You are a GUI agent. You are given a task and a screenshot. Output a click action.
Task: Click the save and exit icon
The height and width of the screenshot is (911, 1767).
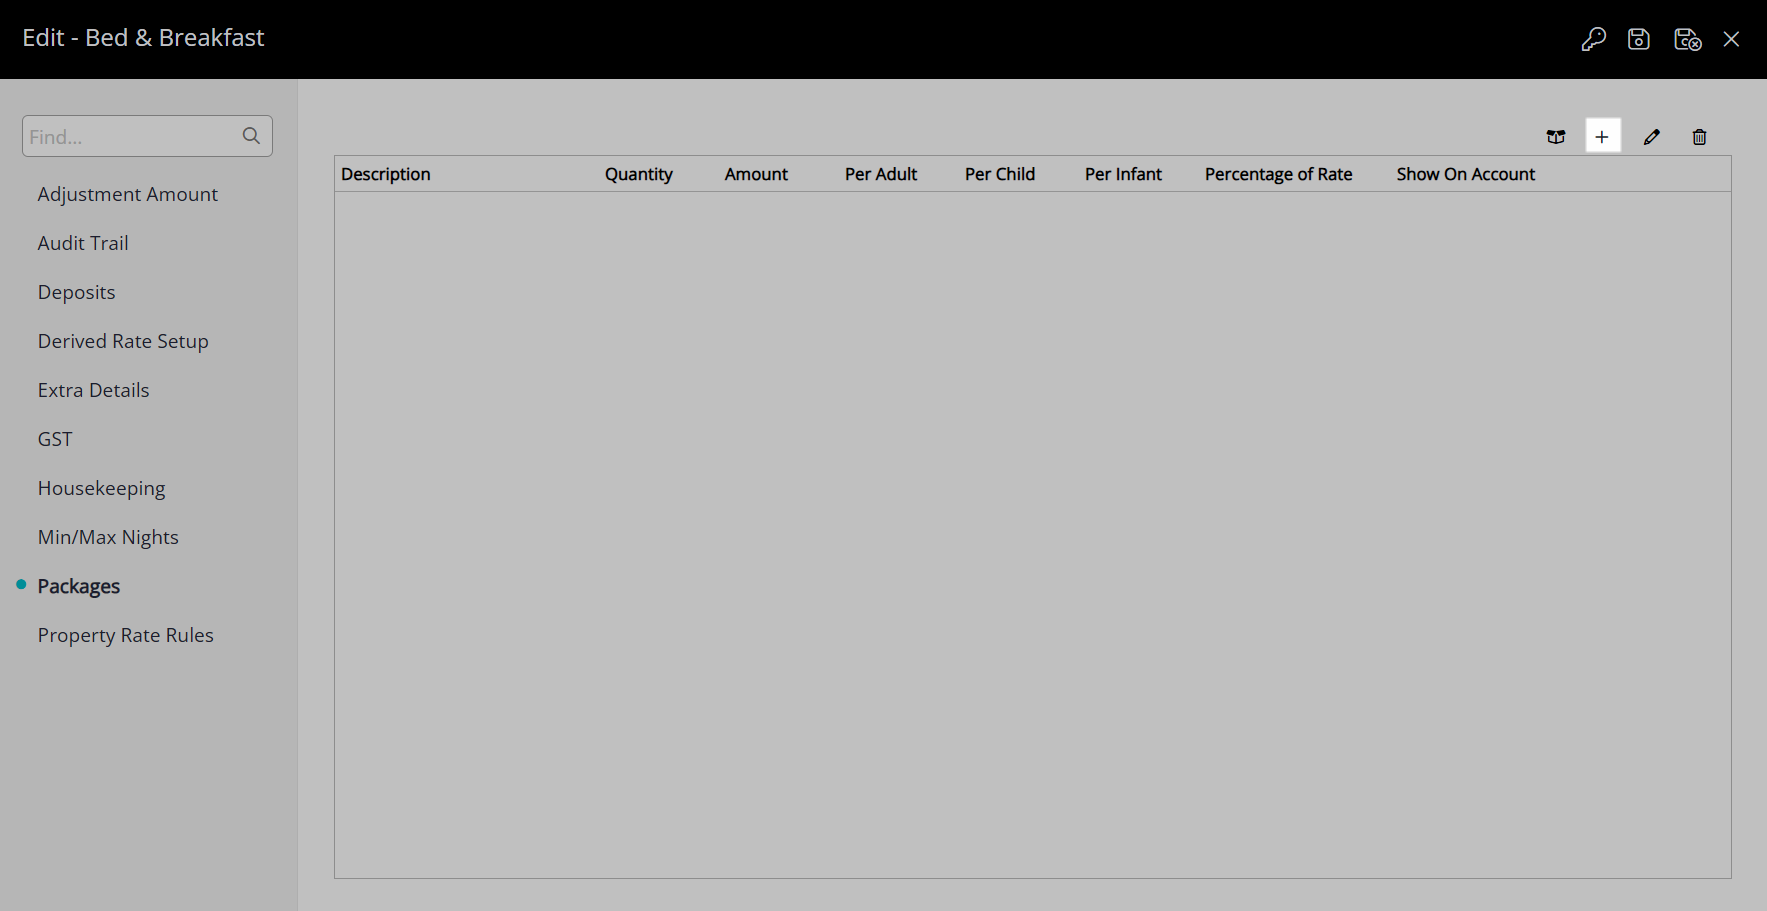click(x=1687, y=39)
